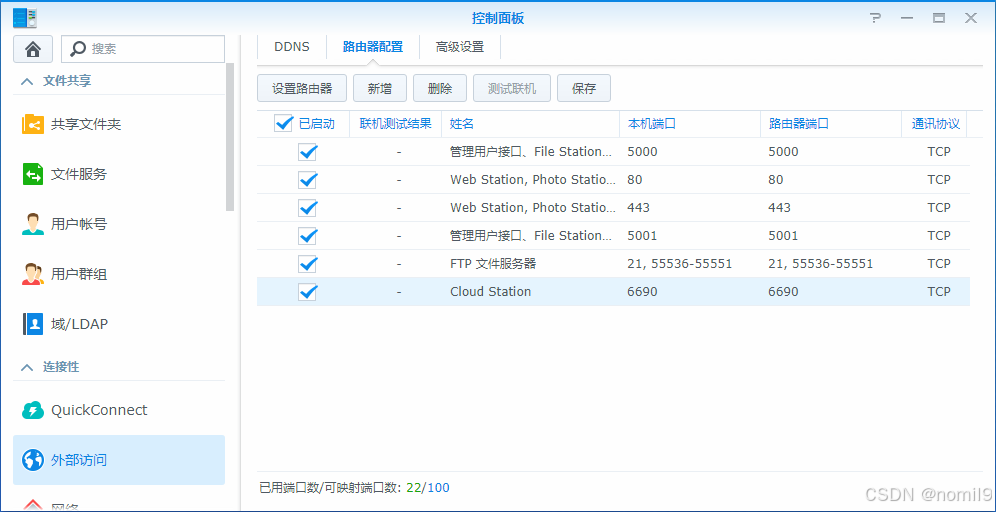Uncheck the port 5000 rule checkbox

(x=307, y=152)
